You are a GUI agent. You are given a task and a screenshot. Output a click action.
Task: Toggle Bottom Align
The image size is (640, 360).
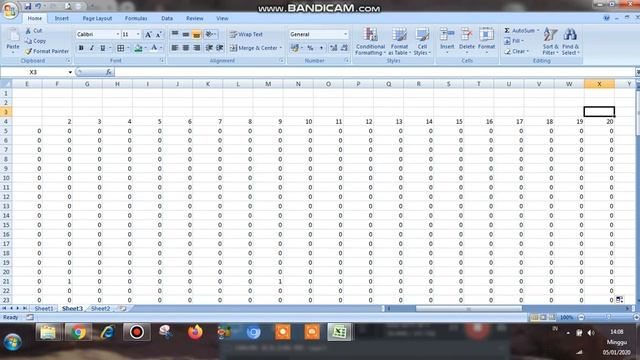(x=196, y=34)
